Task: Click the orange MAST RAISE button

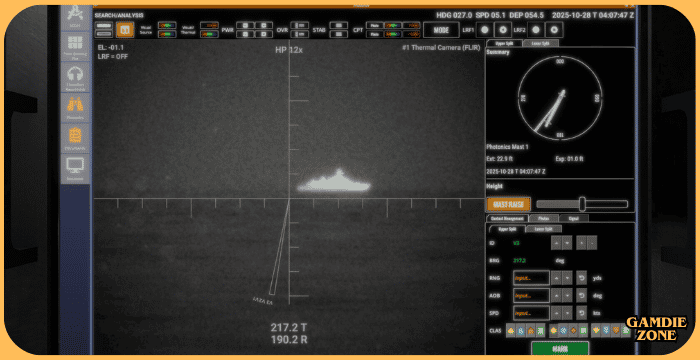Action: pos(509,204)
